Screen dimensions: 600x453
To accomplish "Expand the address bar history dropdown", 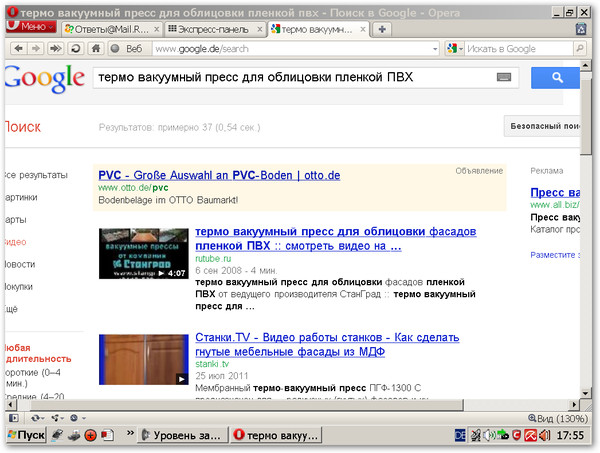I will pyautogui.click(x=435, y=49).
